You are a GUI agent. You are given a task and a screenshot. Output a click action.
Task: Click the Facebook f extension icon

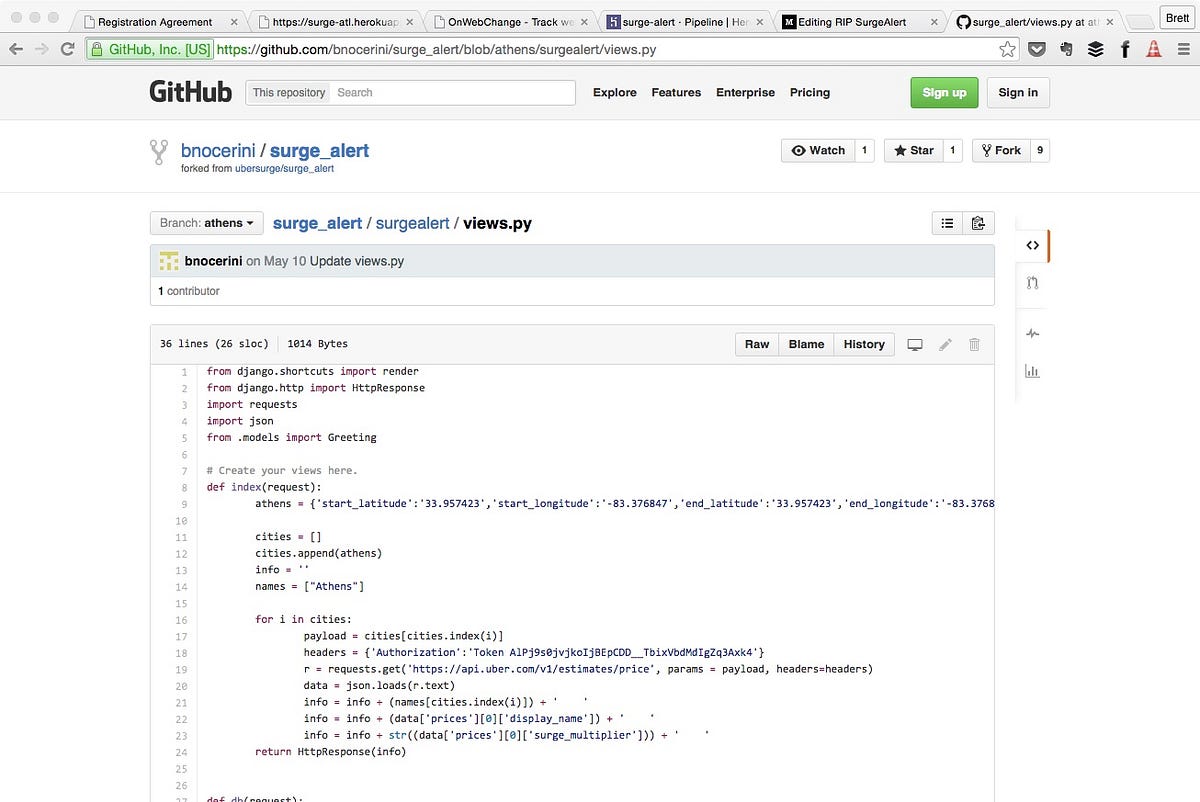click(x=1125, y=49)
